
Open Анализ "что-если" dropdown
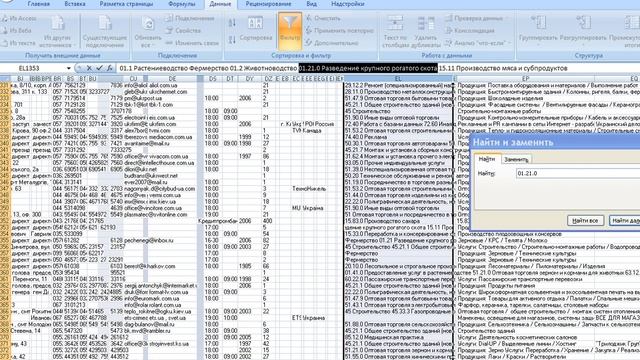[478, 43]
